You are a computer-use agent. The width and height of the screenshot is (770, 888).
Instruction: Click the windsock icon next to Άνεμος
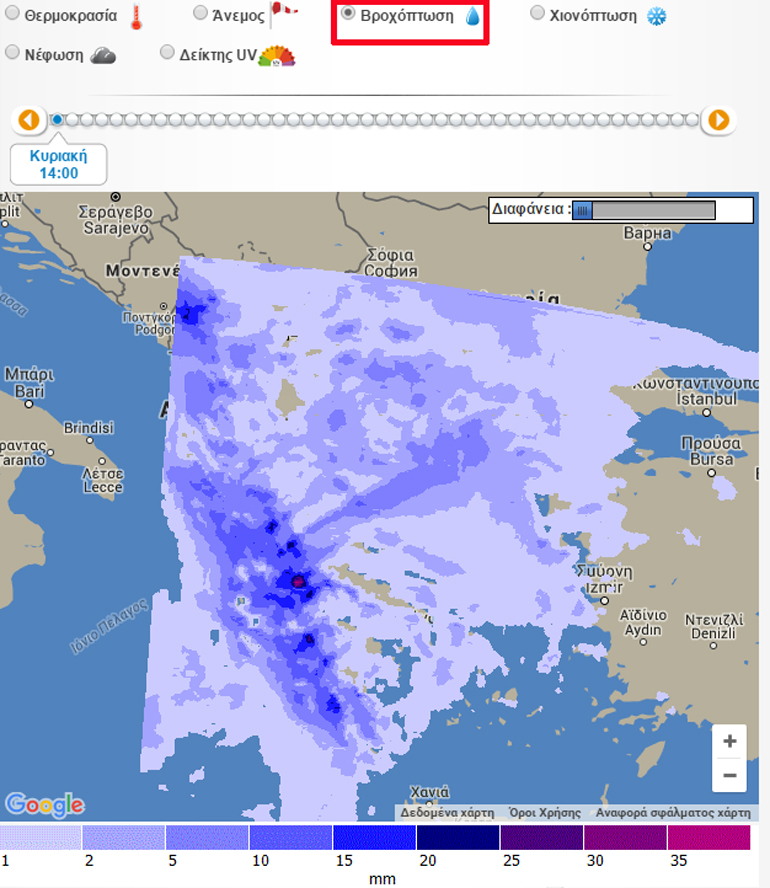pos(285,15)
